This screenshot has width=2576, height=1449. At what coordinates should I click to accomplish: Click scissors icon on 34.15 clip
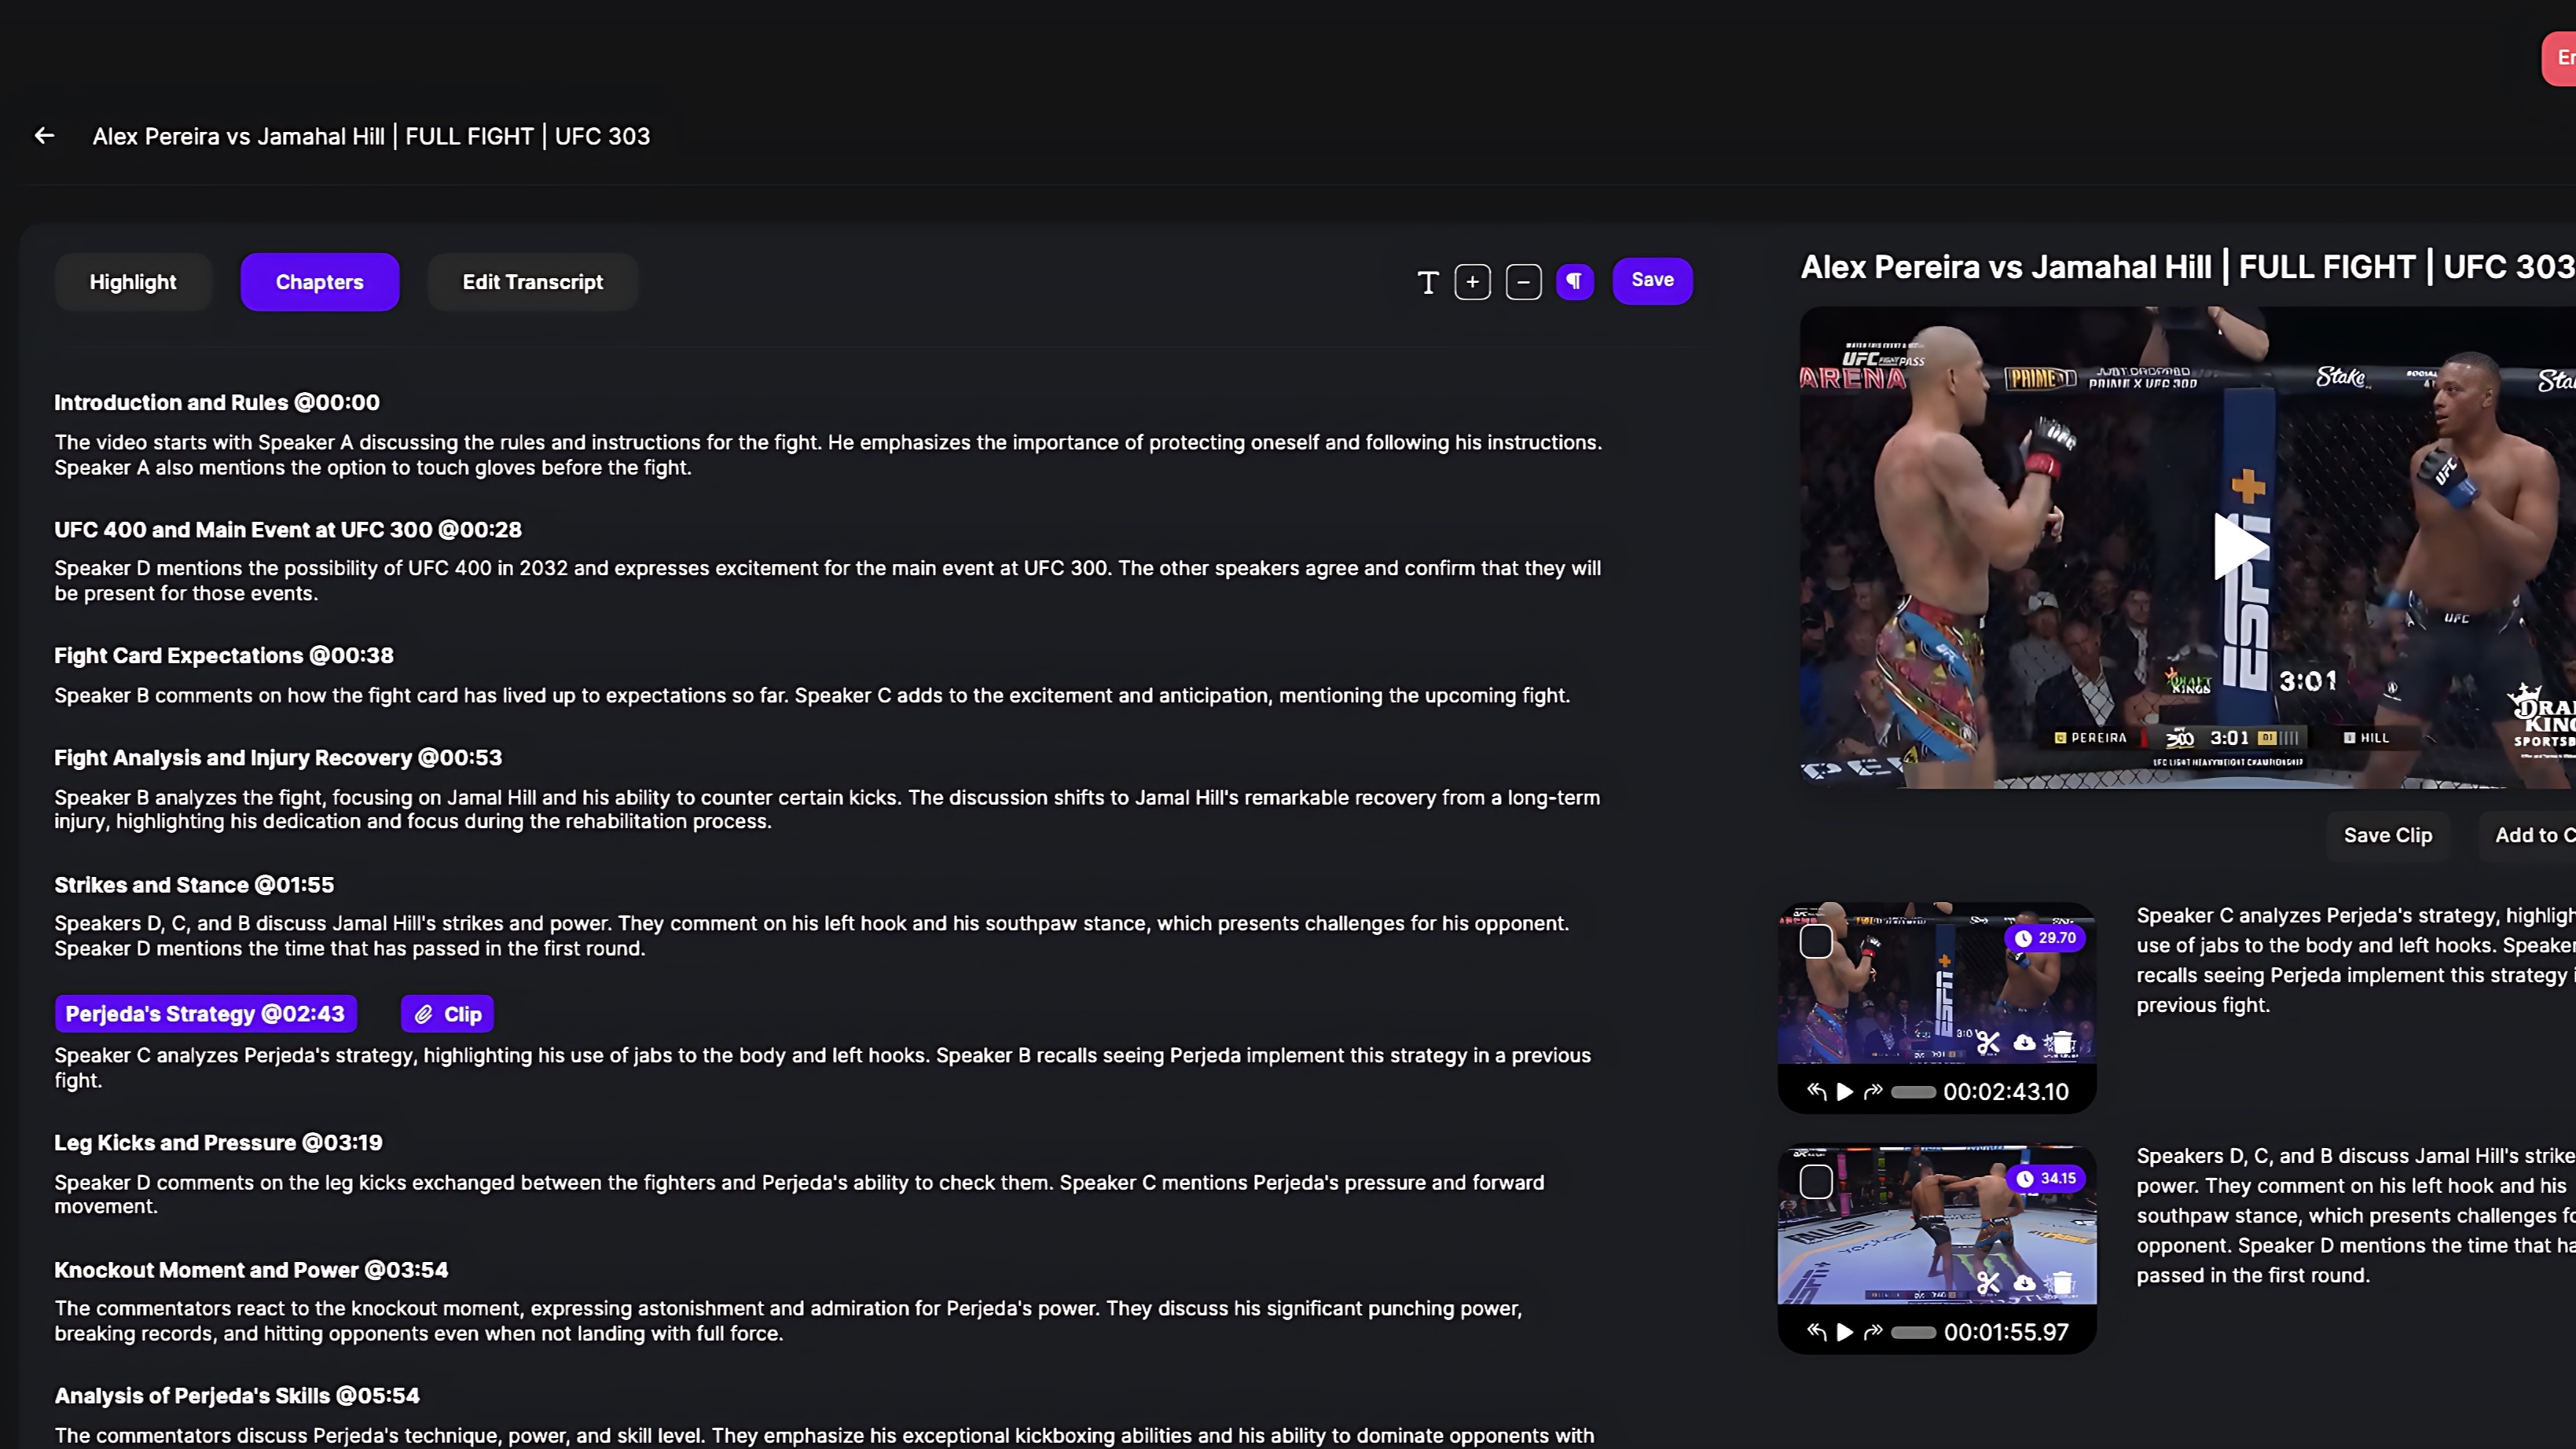(x=1988, y=1283)
